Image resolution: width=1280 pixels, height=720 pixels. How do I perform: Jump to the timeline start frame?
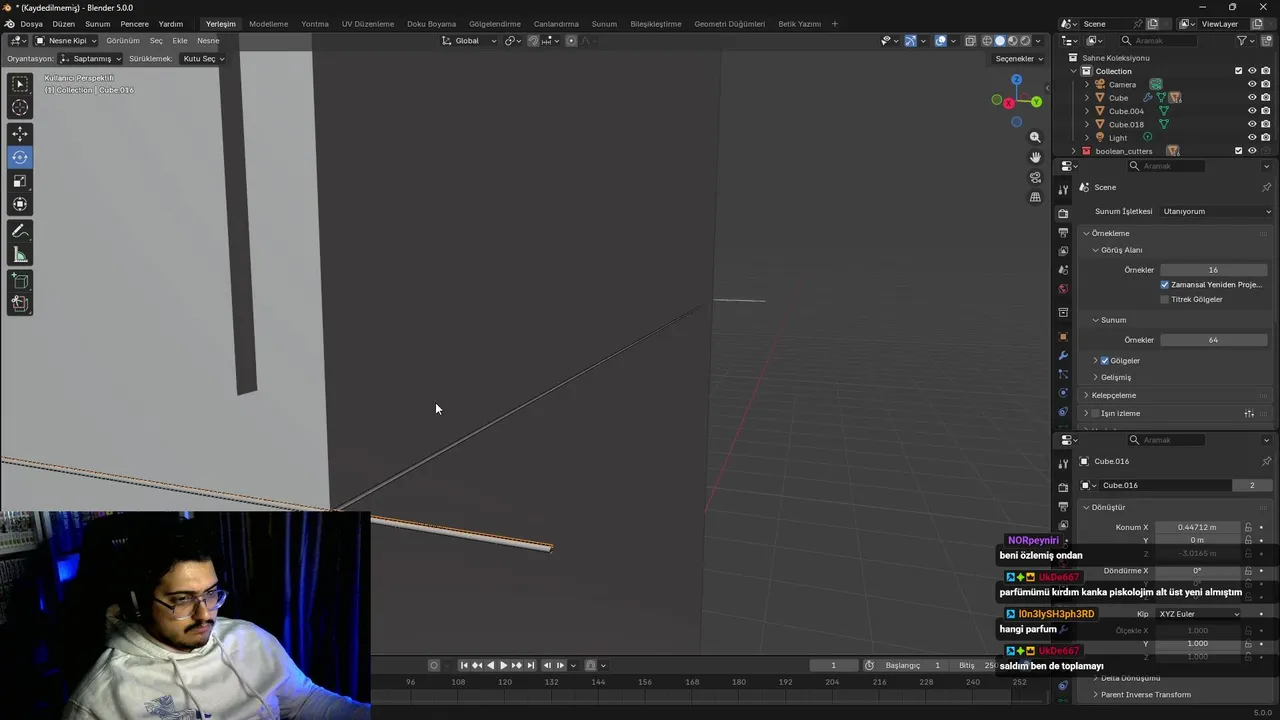[464, 665]
